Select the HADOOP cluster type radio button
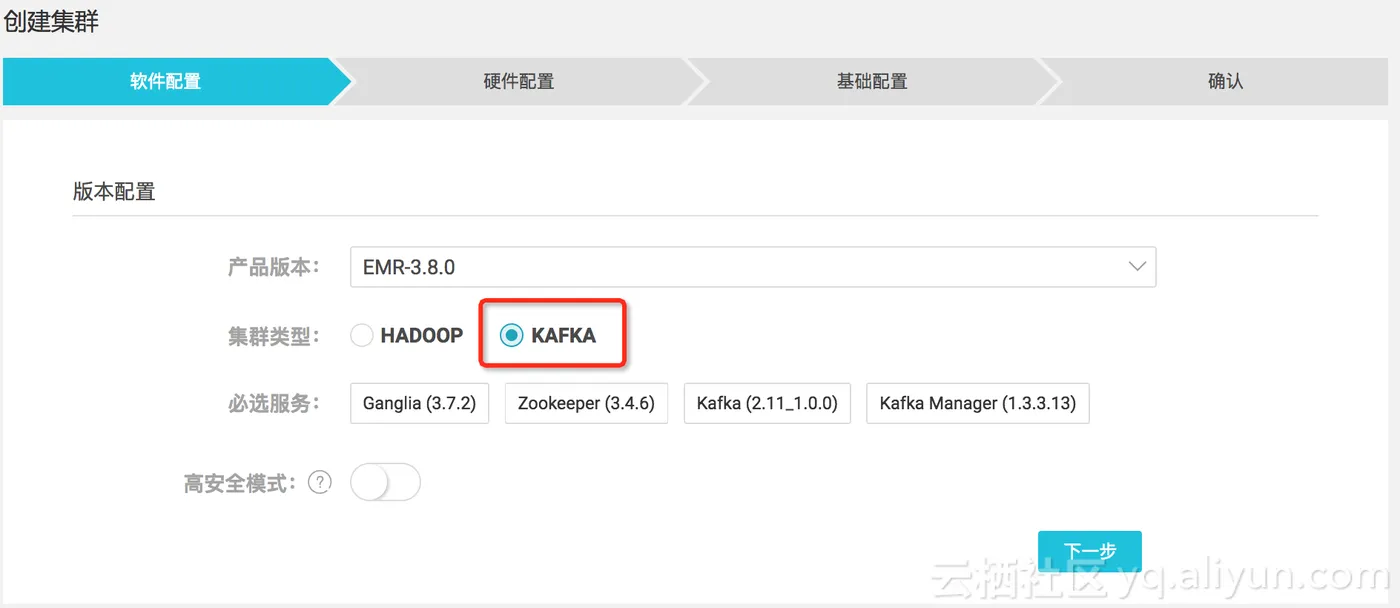Screen dimensions: 1400x608 click(361, 336)
